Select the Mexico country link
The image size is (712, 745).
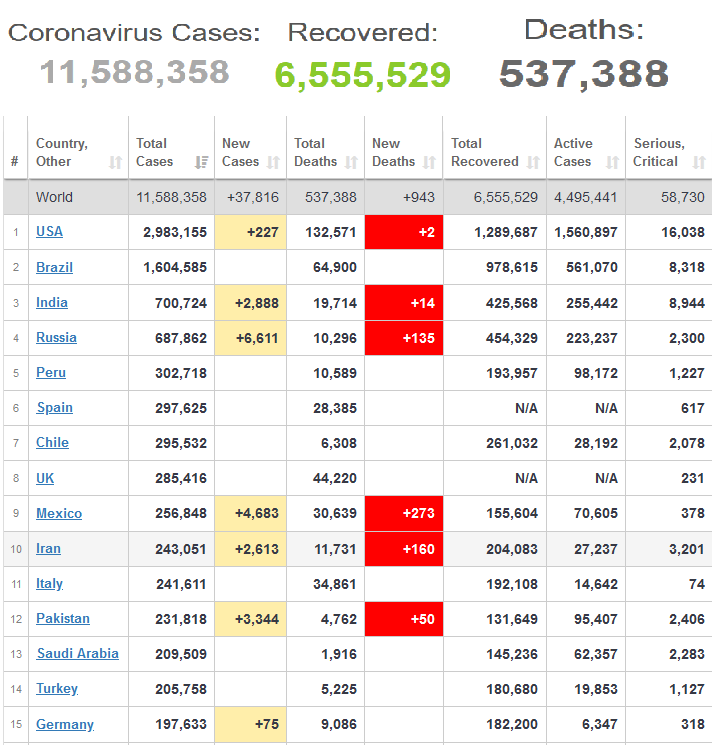59,513
